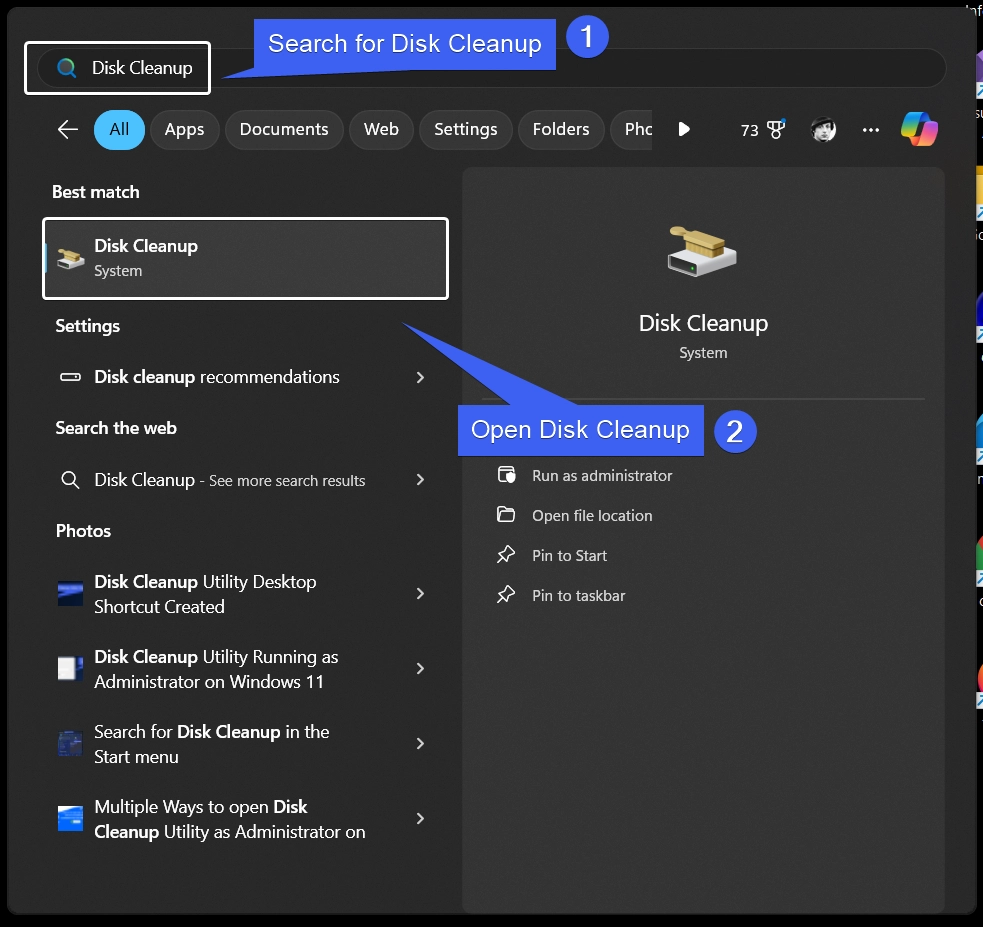Expand Disk cleanup recommendations chevron
Screen dimensions: 983x927
(420, 377)
